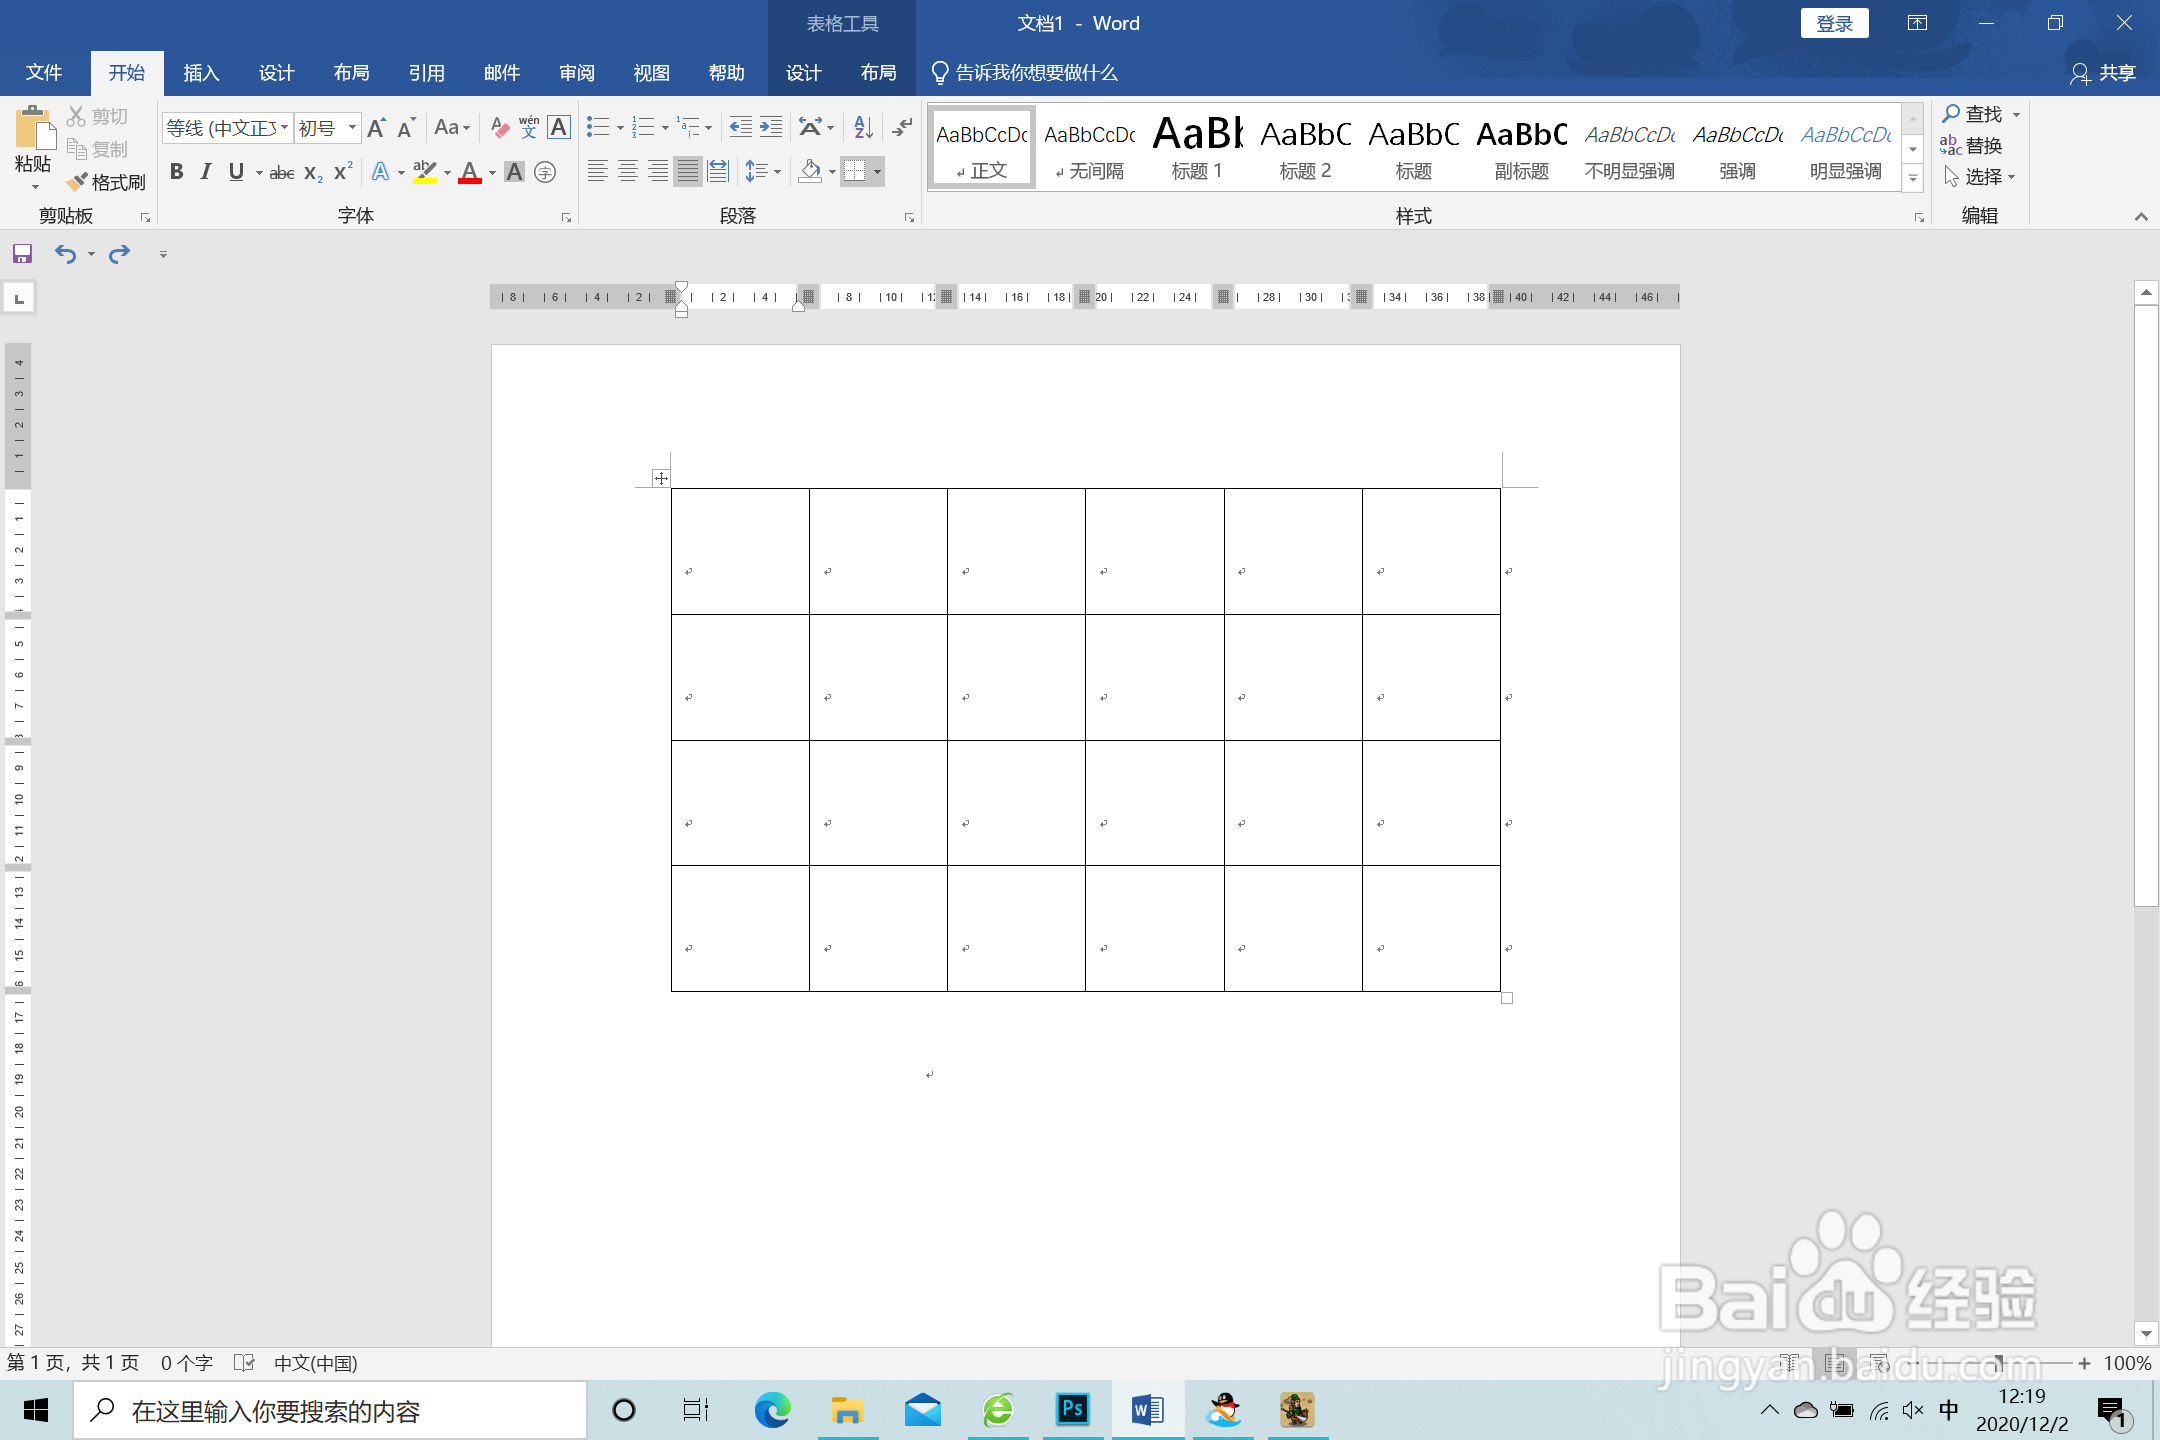Screen dimensions: 2160x1440
Task: Click the table move handle icon
Action: point(660,478)
